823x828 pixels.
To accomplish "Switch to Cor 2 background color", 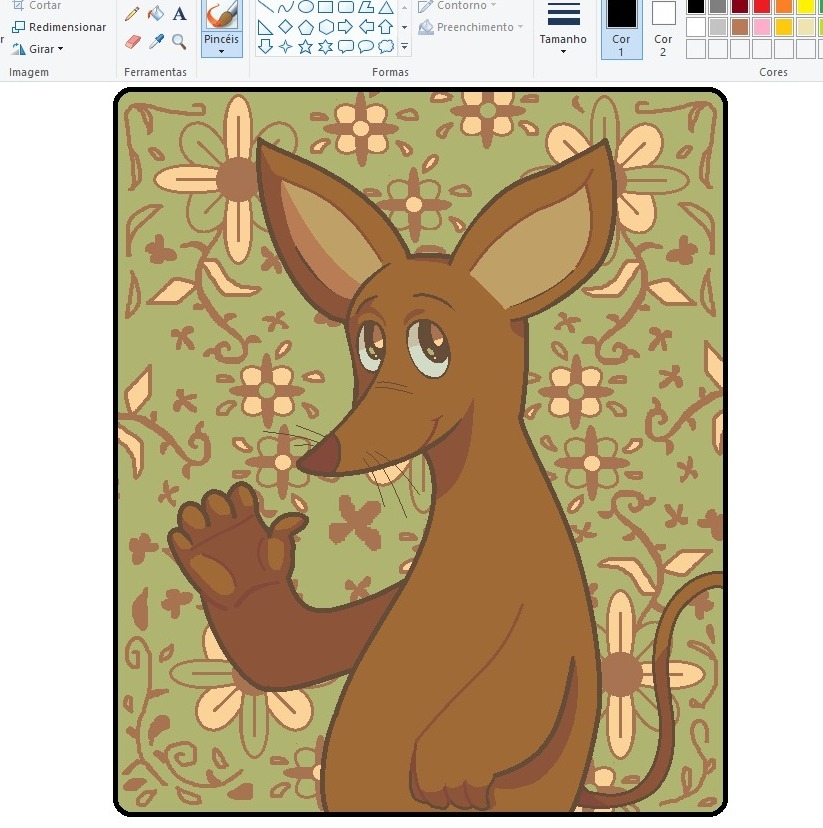I will coord(663,28).
